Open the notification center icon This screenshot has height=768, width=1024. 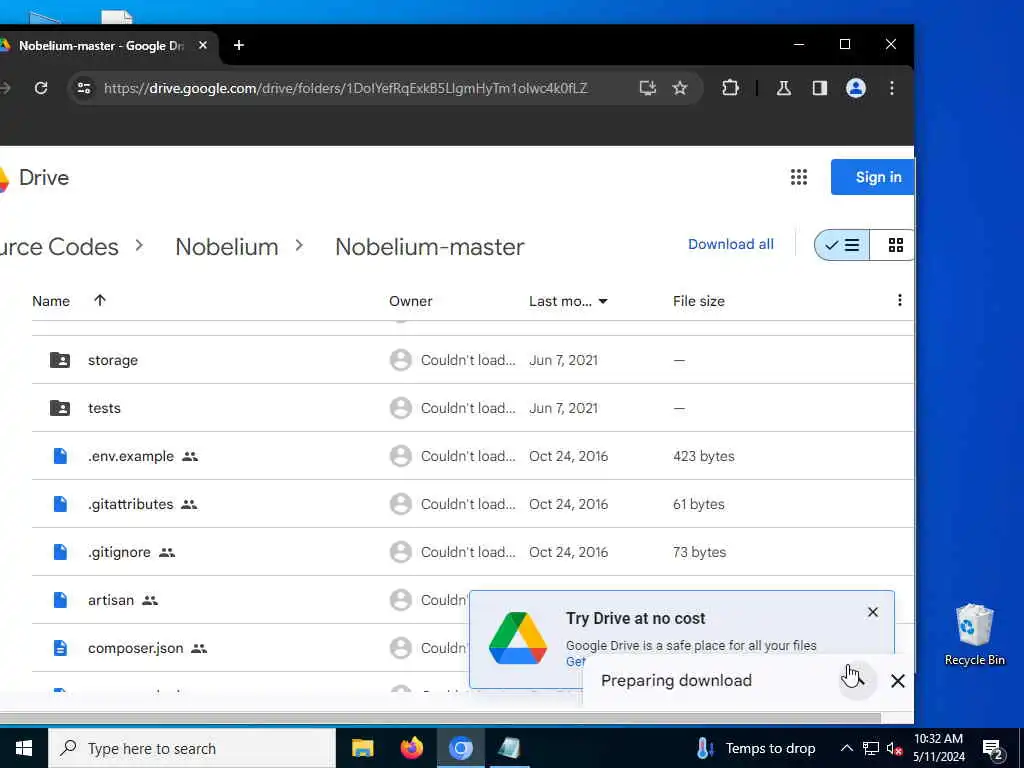pyautogui.click(x=992, y=748)
